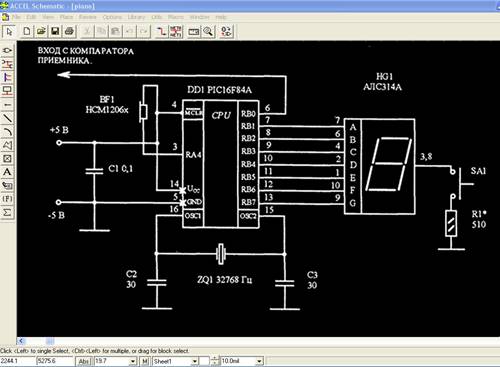Toggle the M button in status bar
Image resolution: width=500 pixels, height=367 pixels.
[145, 361]
